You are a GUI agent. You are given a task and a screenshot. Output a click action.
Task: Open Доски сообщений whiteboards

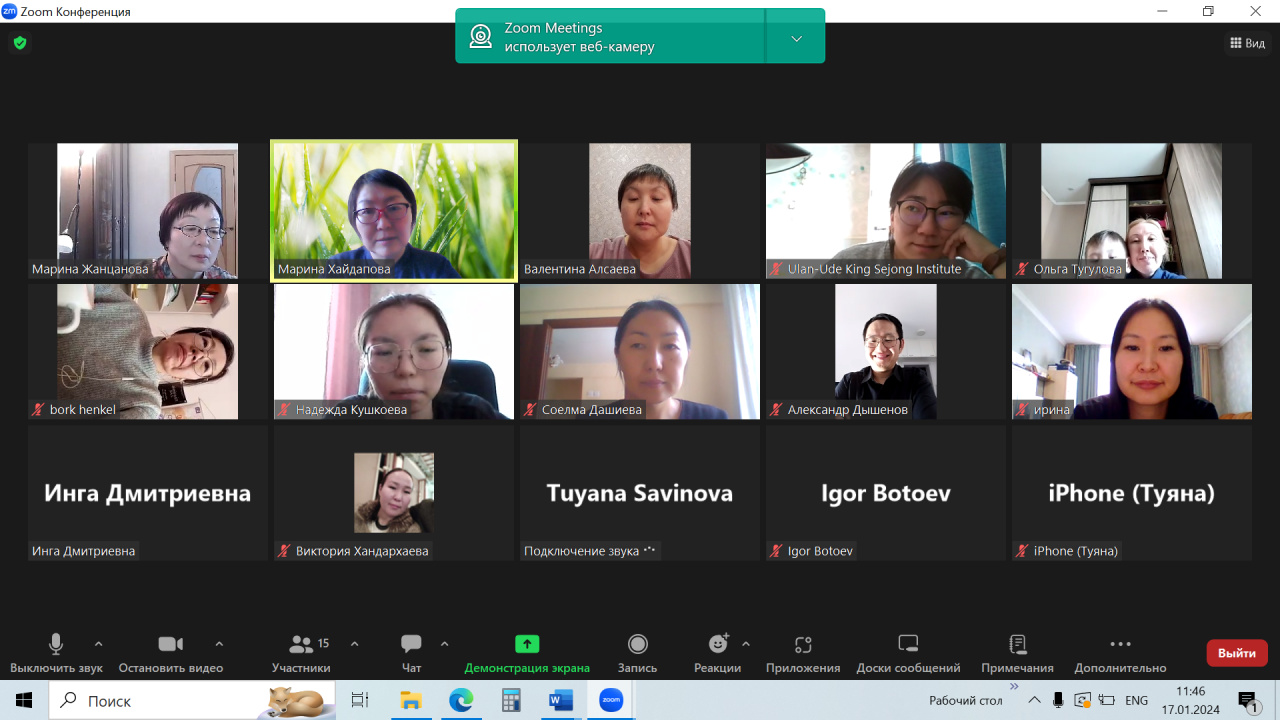click(908, 645)
